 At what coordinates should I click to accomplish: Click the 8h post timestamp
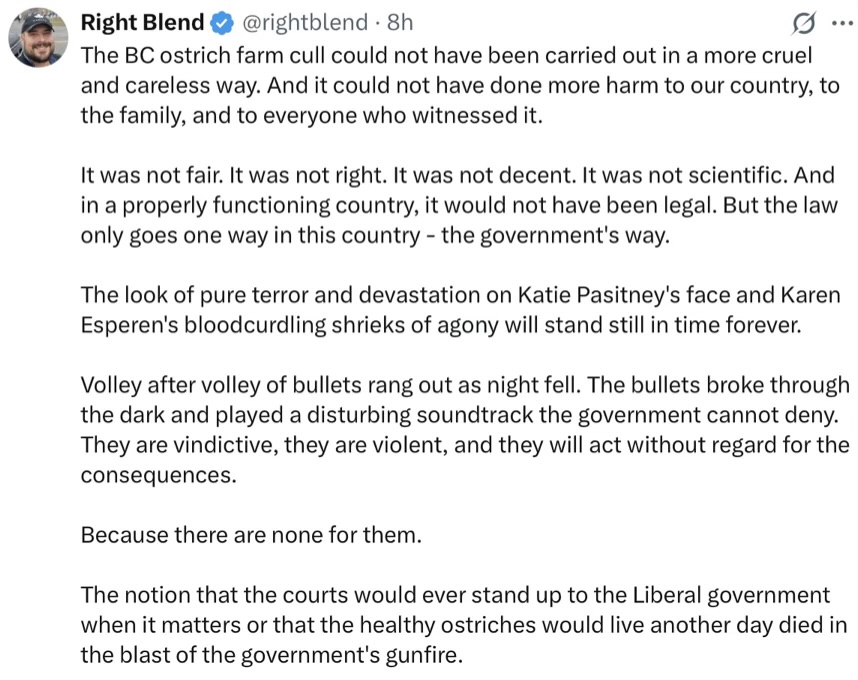[399, 22]
